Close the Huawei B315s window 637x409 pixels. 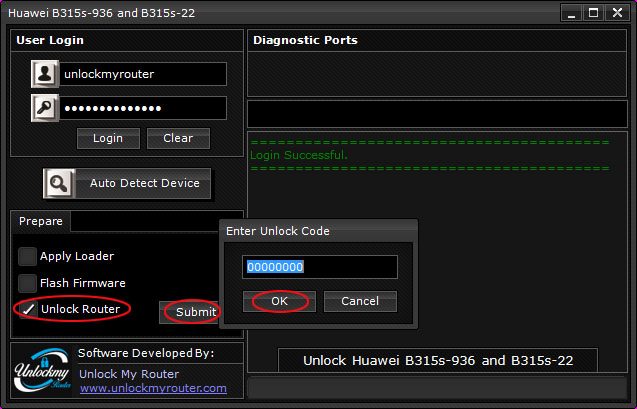pyautogui.click(x=618, y=13)
